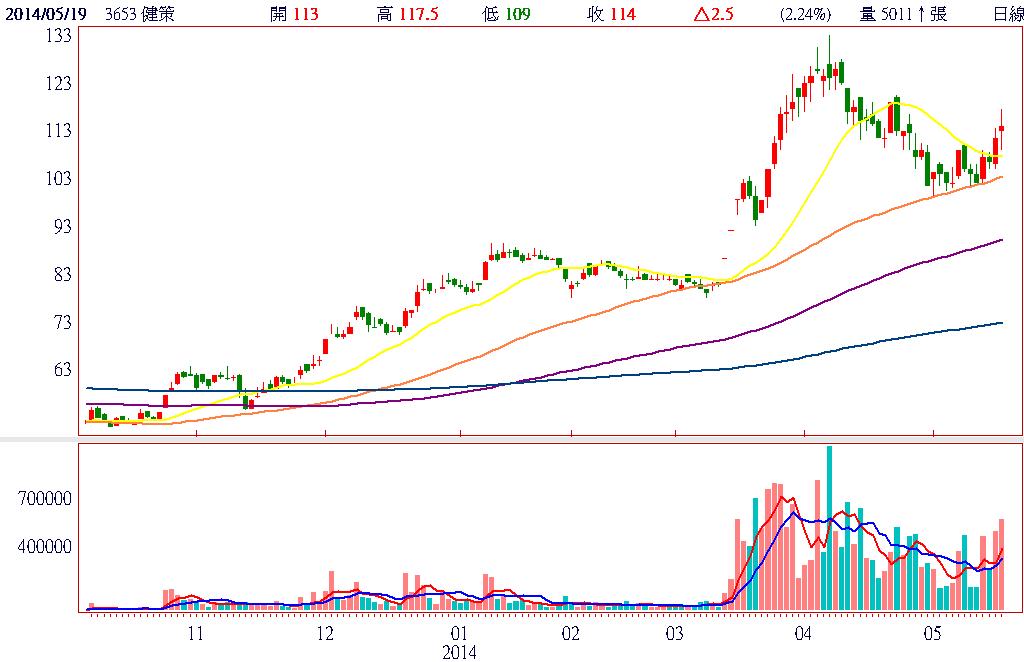The image size is (1024, 662).
Task: Select the 04 month marker on time axis
Action: click(x=804, y=634)
